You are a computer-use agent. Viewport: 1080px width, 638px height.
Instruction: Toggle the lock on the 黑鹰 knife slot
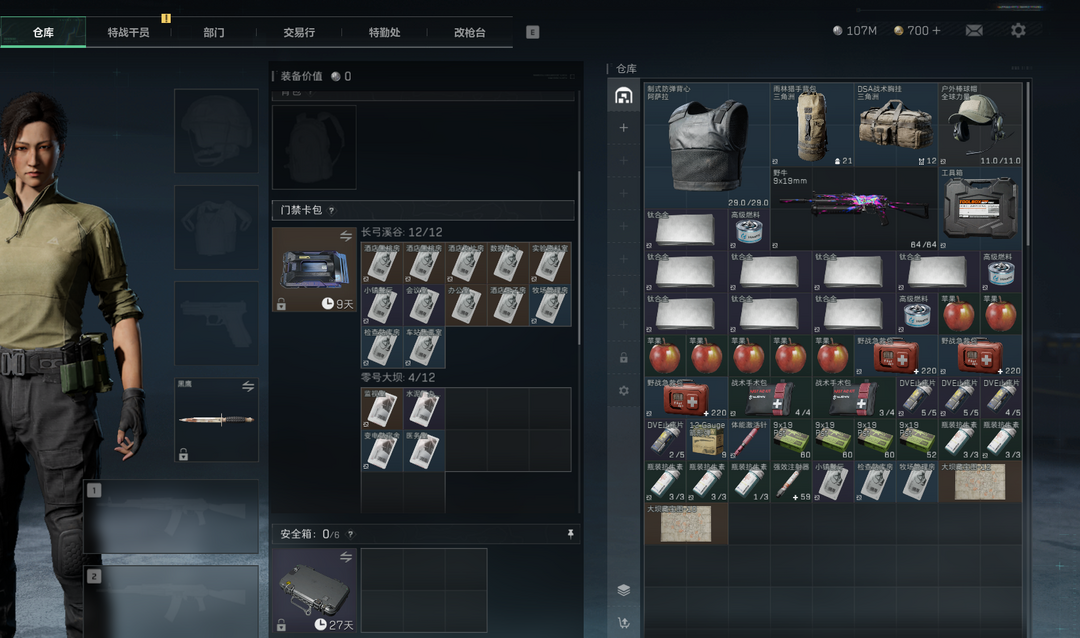click(183, 454)
